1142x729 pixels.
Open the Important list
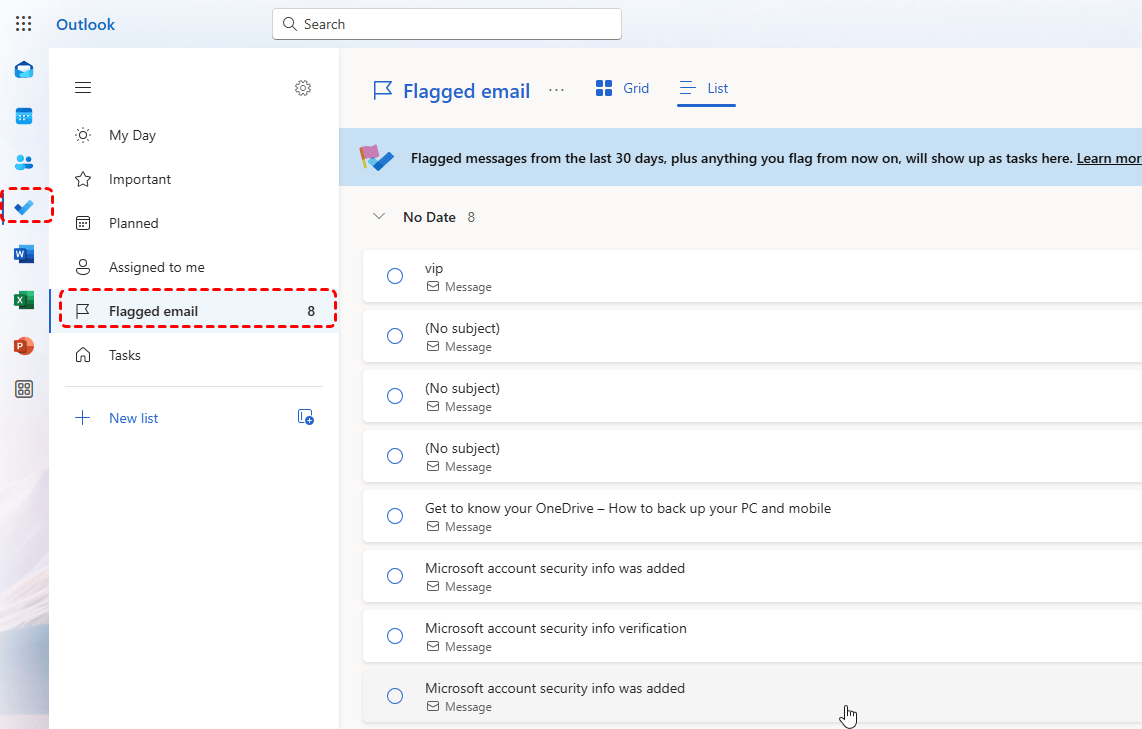click(x=194, y=179)
